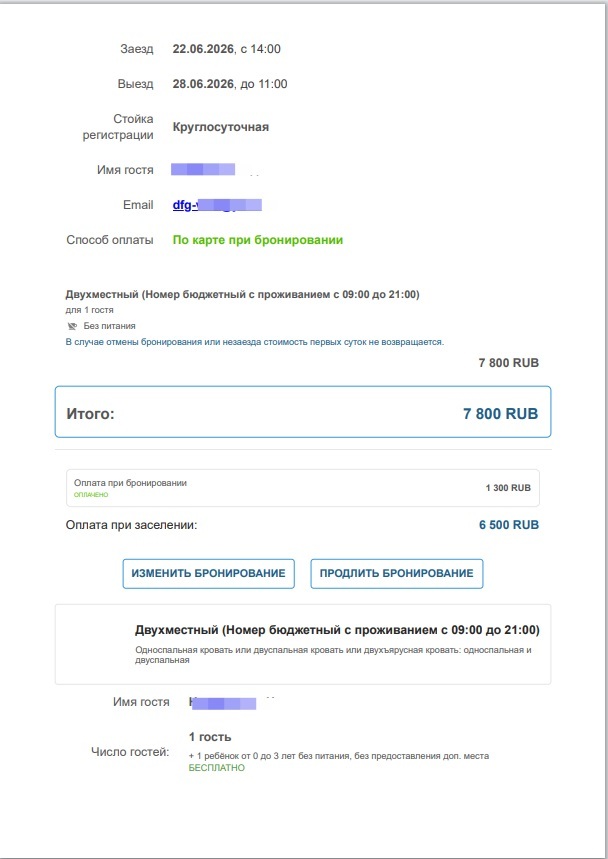
Task: Click the "Оплата при бронировании" payment row
Action: pyautogui.click(x=130, y=483)
